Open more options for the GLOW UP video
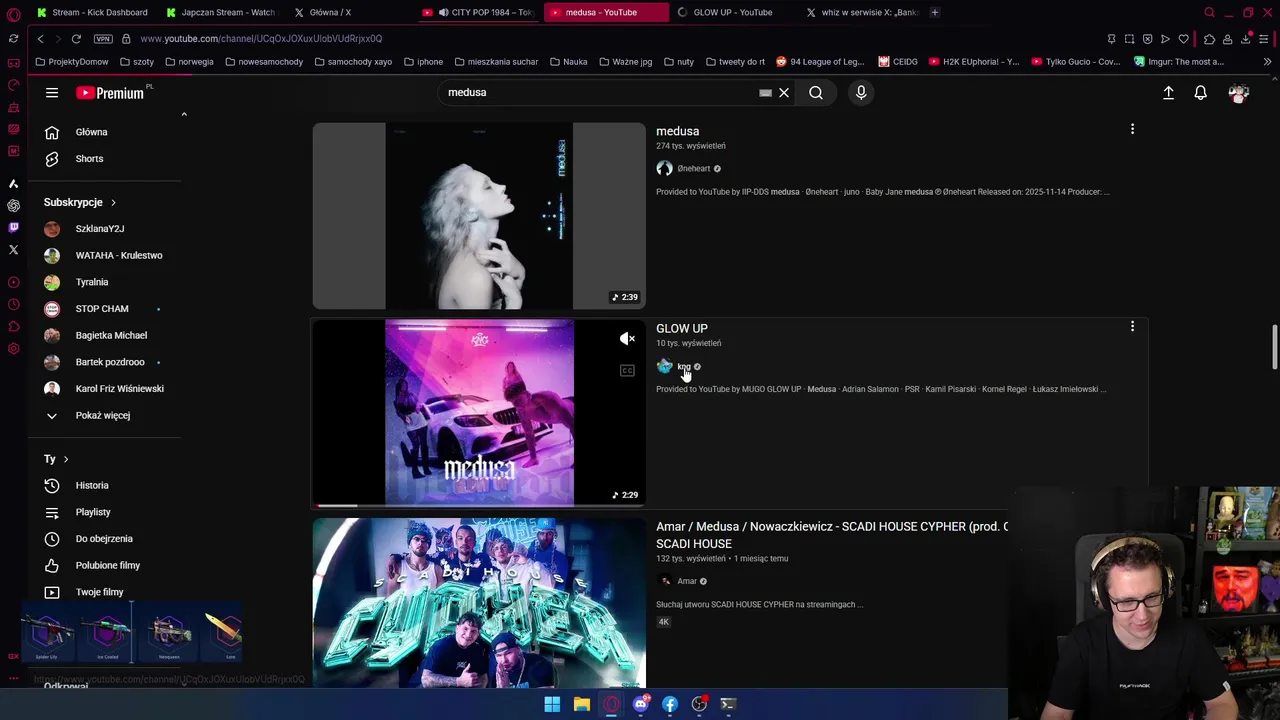 tap(1132, 326)
